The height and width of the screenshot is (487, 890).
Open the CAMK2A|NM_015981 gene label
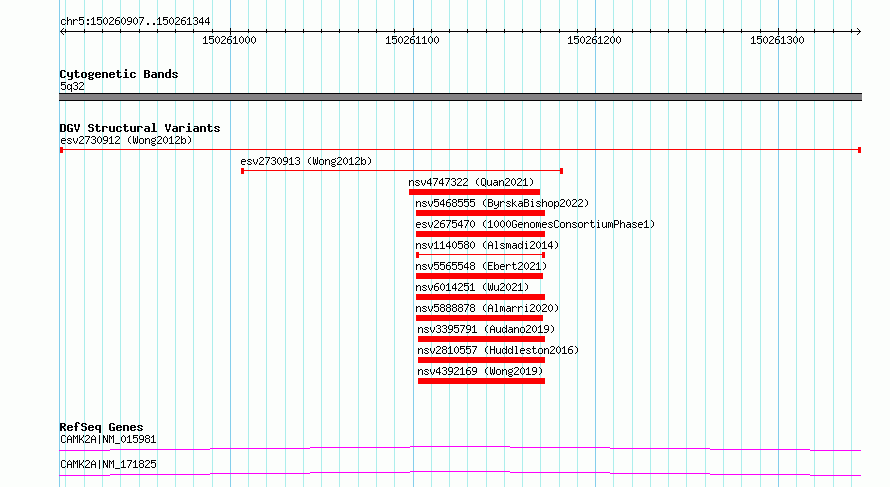coord(108,439)
